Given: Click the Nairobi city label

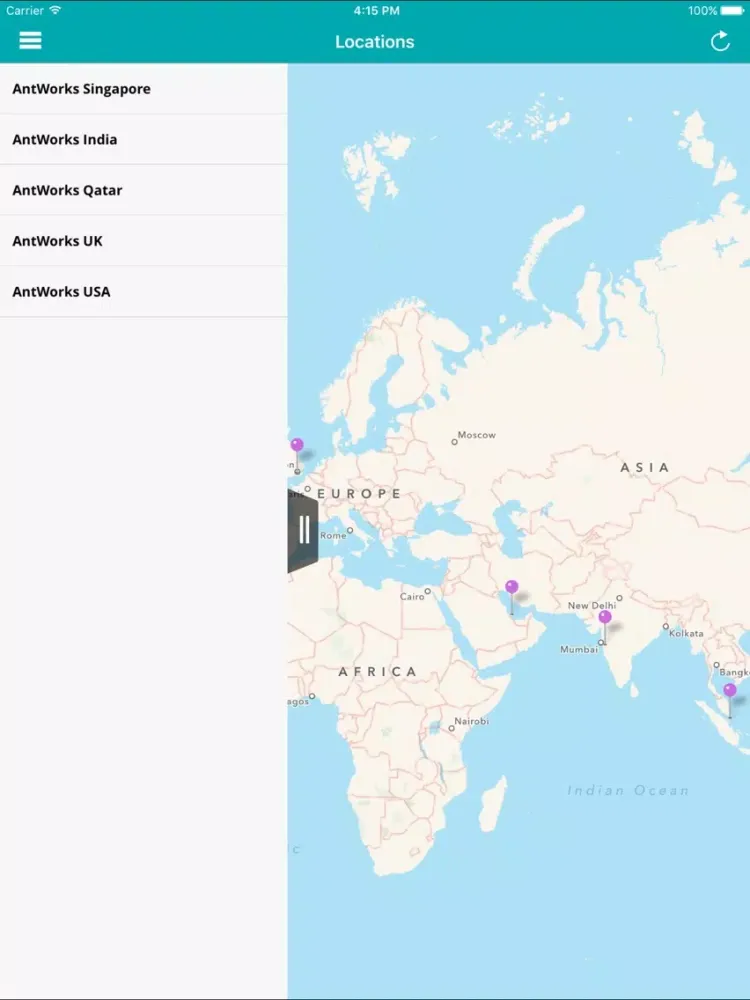Looking at the screenshot, I should [x=471, y=721].
